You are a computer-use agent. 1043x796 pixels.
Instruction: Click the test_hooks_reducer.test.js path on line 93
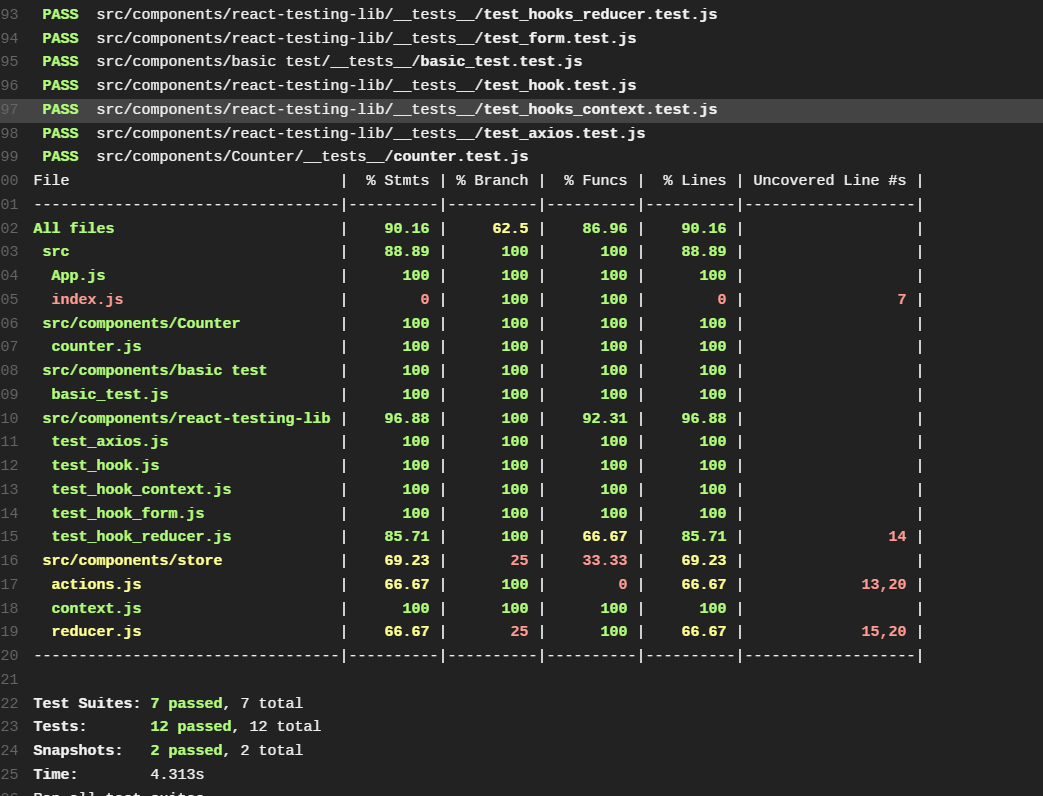coord(406,14)
